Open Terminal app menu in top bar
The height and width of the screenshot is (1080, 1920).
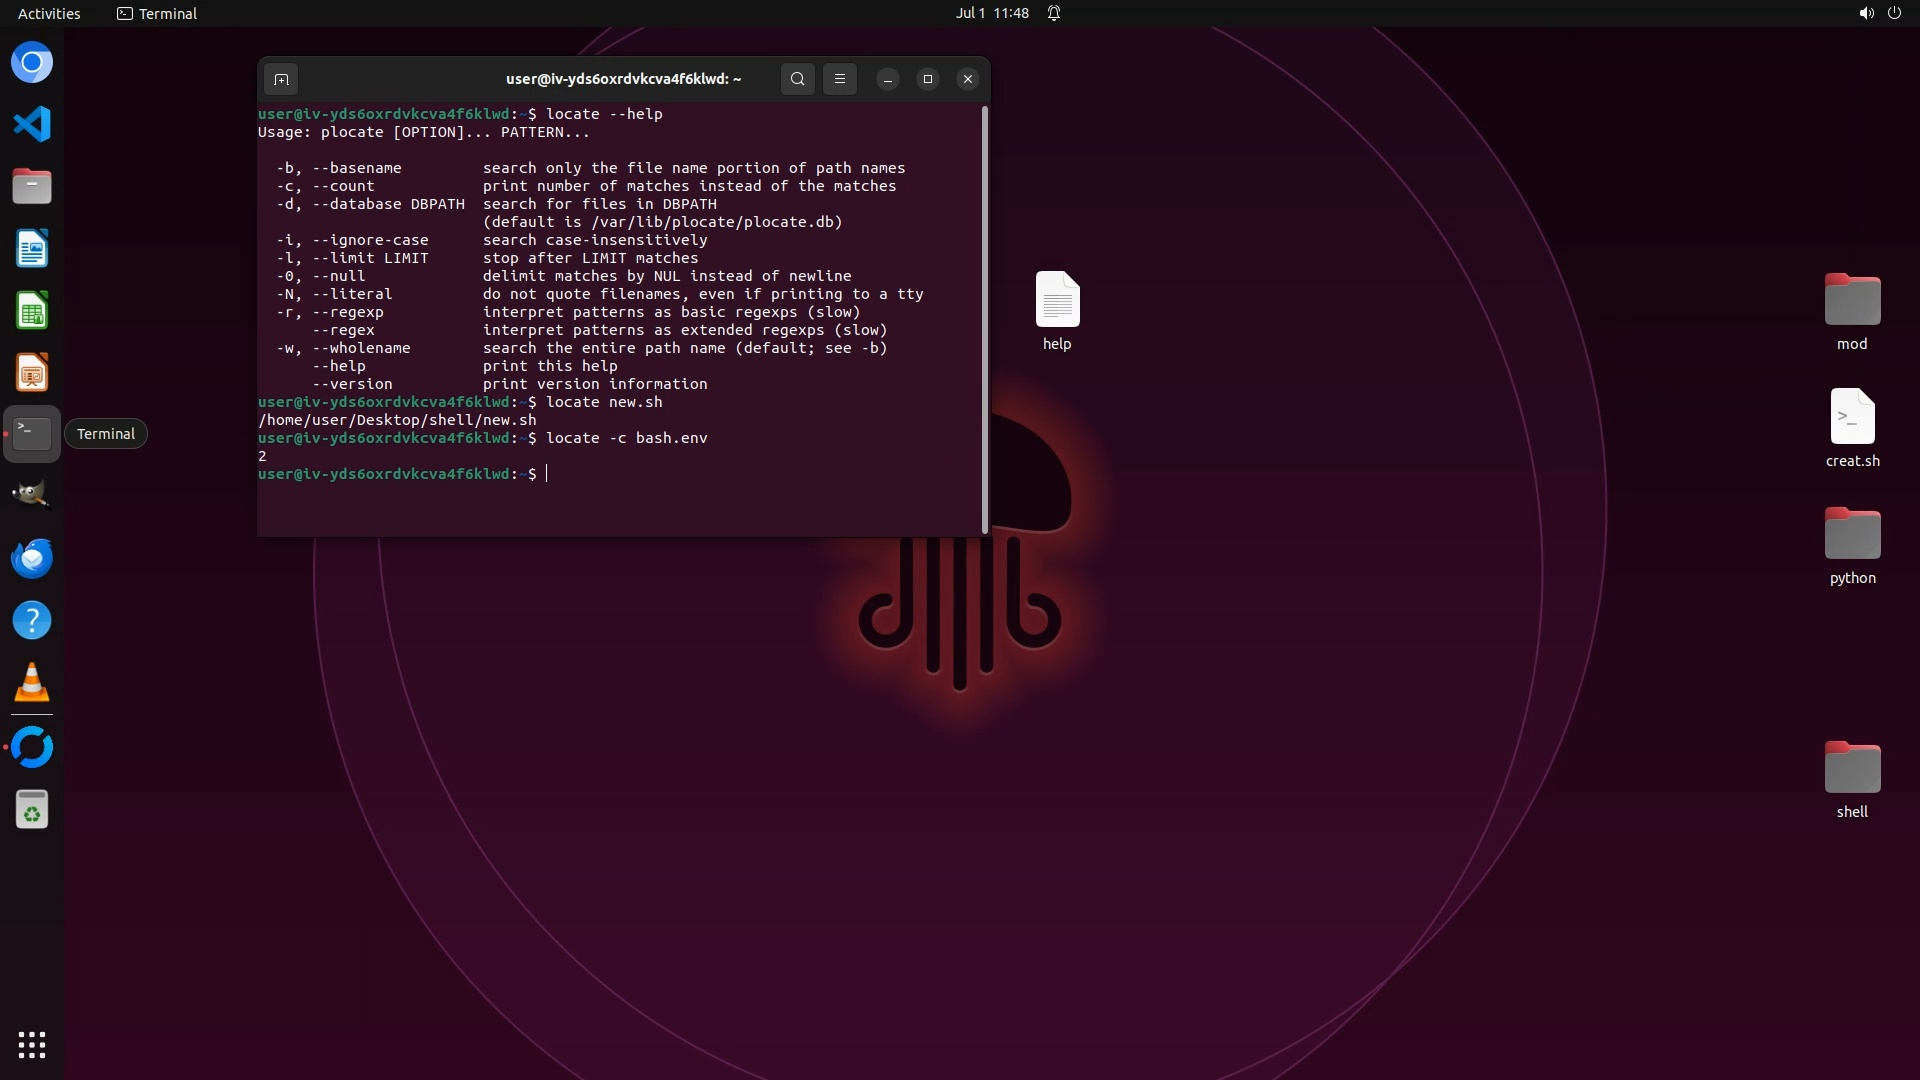157,13
